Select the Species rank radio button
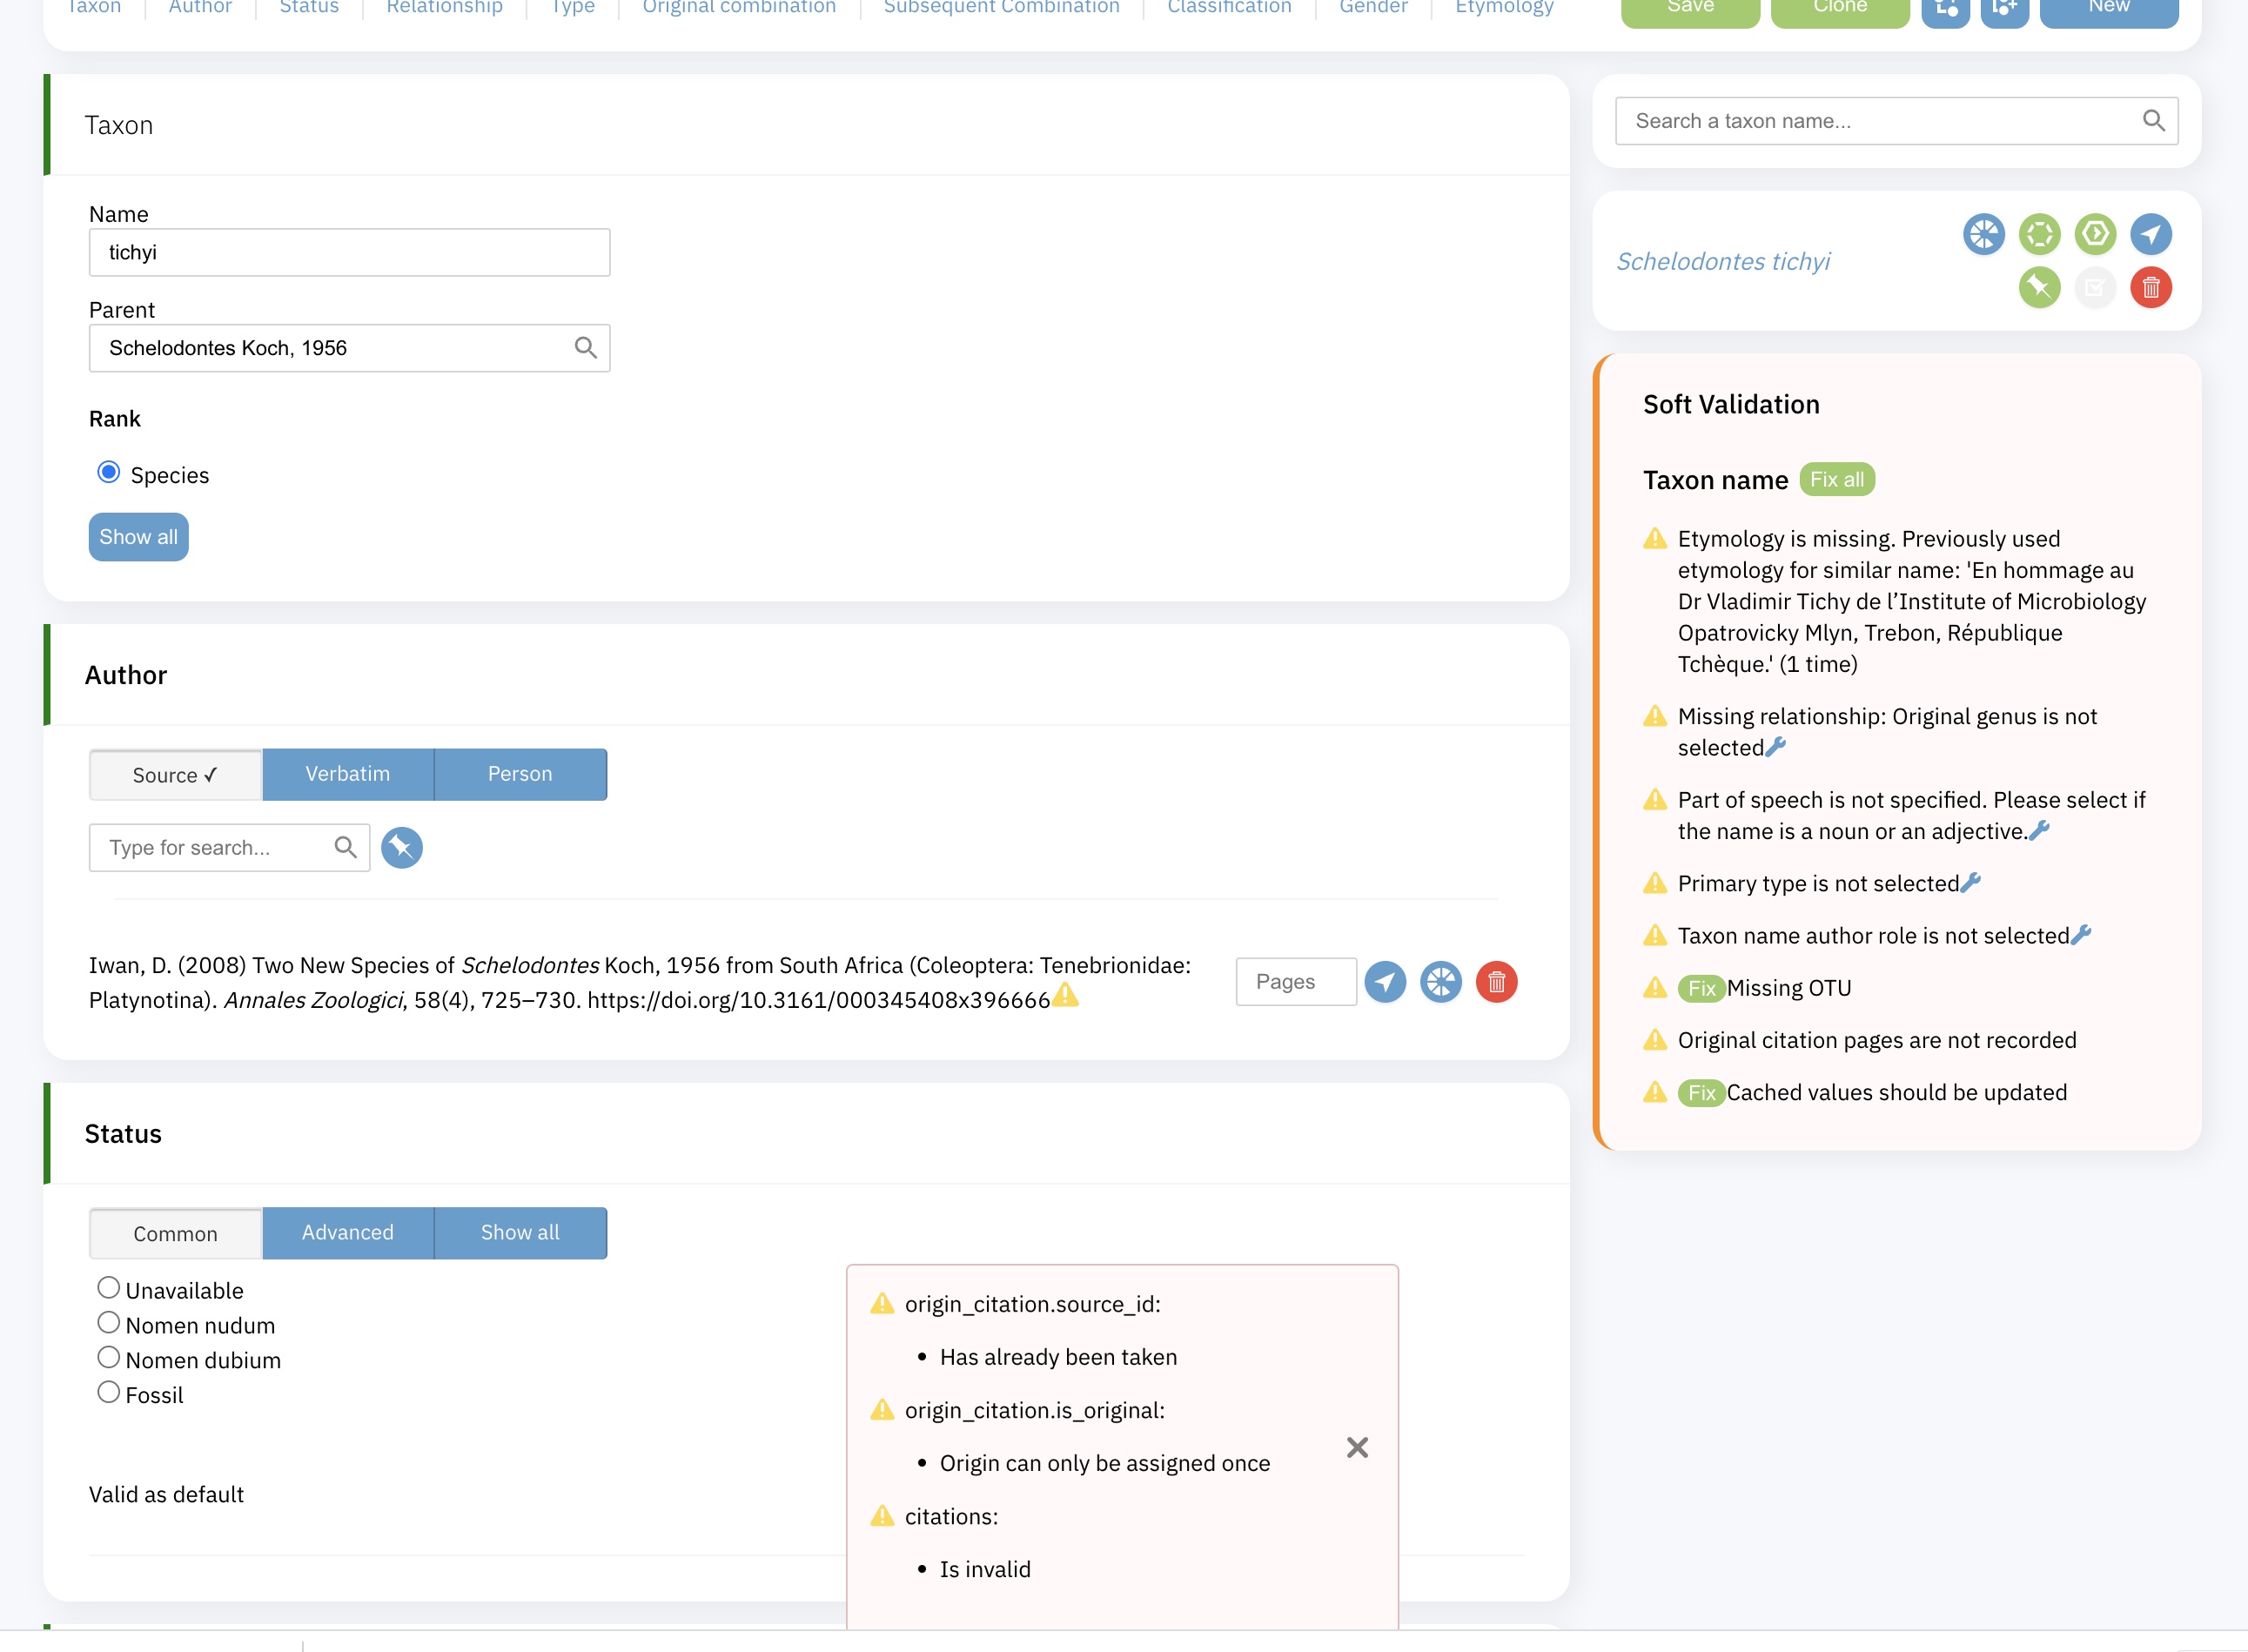This screenshot has height=1652, width=2248. point(109,472)
